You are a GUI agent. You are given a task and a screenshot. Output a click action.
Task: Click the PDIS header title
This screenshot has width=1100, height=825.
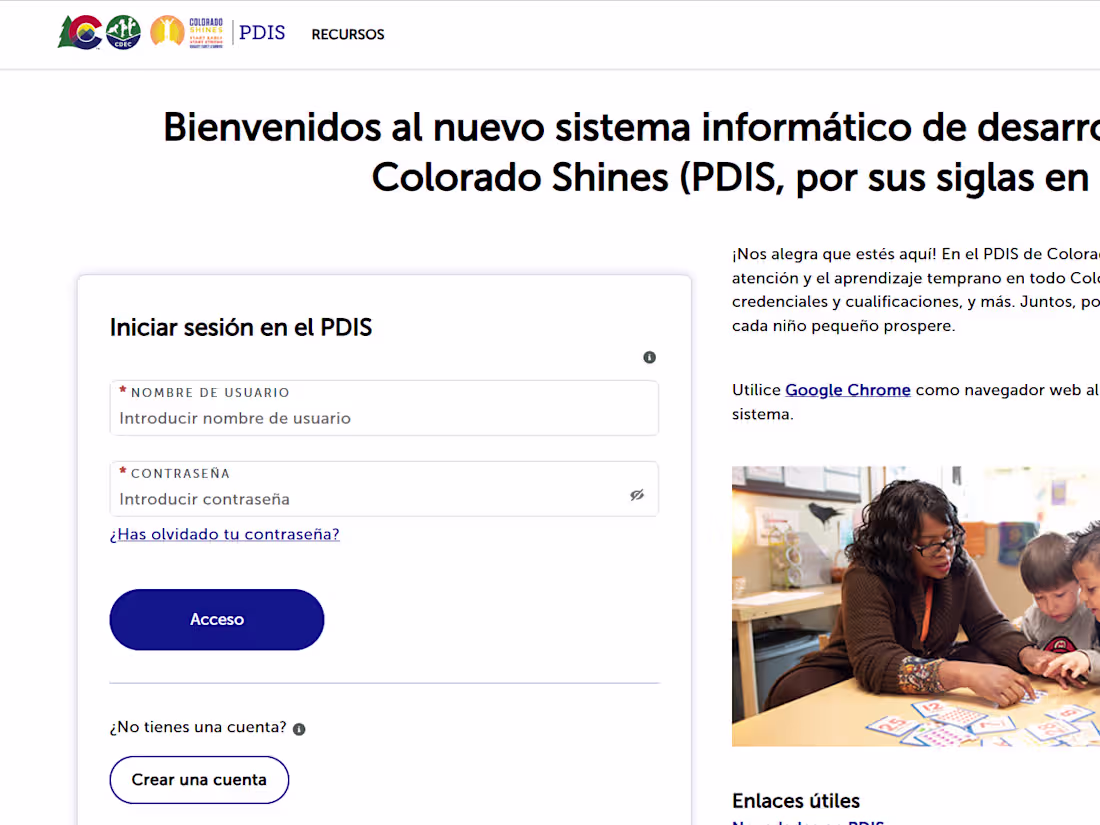click(x=262, y=33)
